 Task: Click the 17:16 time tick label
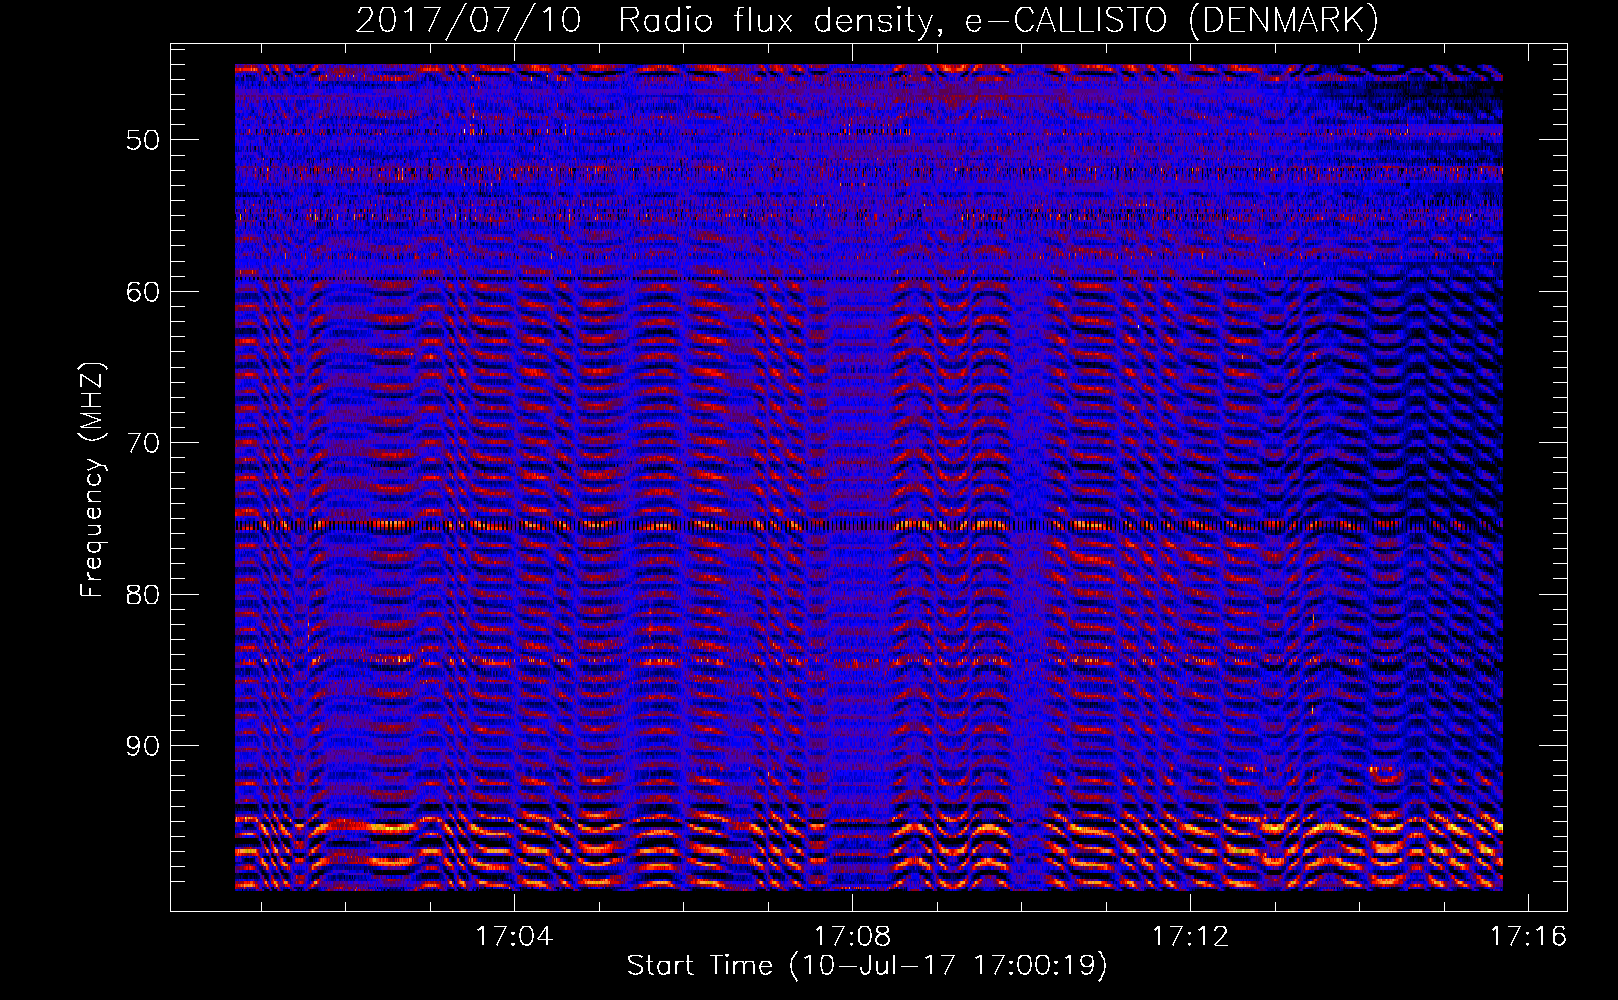point(1528,937)
